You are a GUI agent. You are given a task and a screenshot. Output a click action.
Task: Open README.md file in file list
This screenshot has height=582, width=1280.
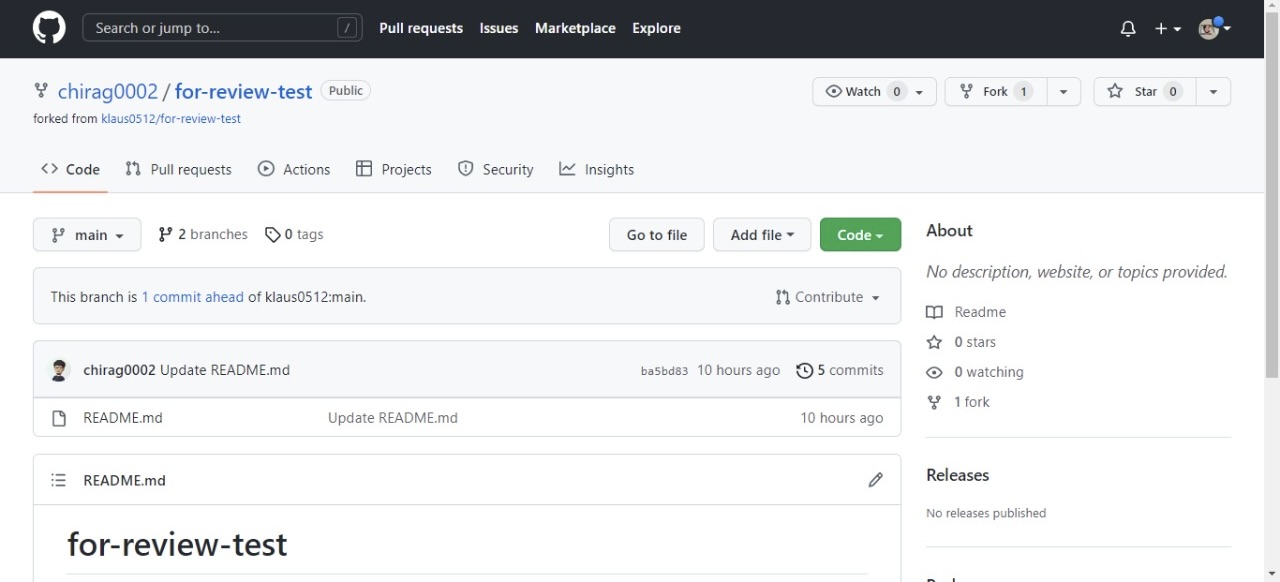123,418
